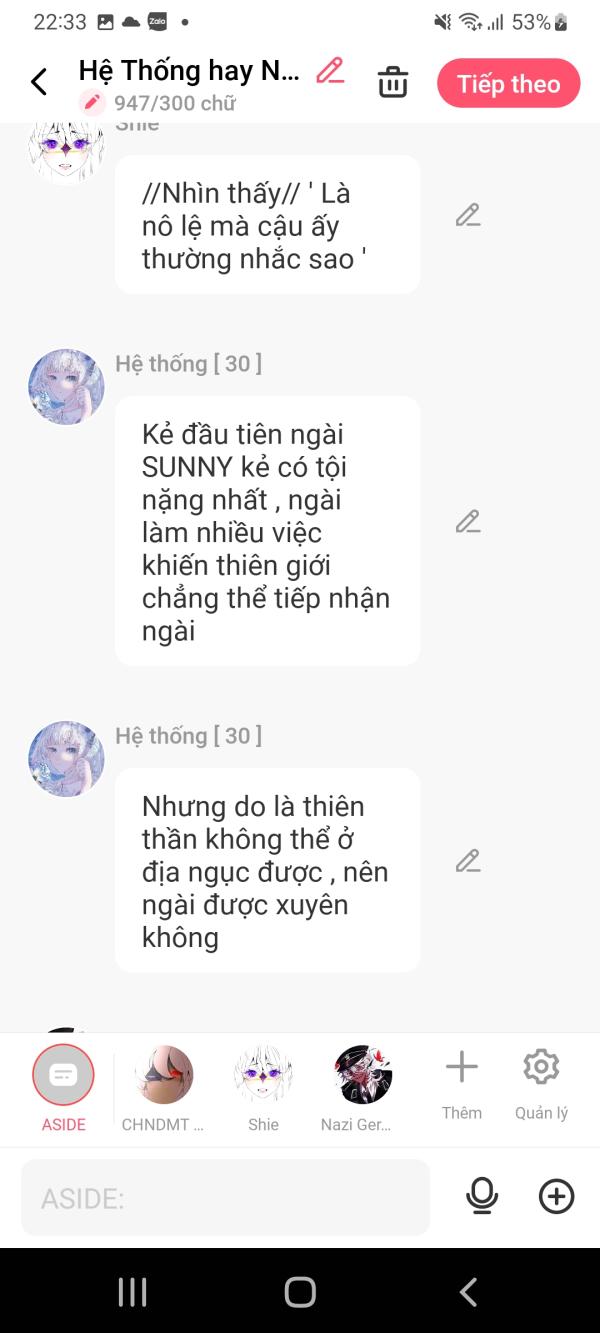This screenshot has width=600, height=1333.
Task: Select the ASIDE narrator option
Action: (63, 1088)
